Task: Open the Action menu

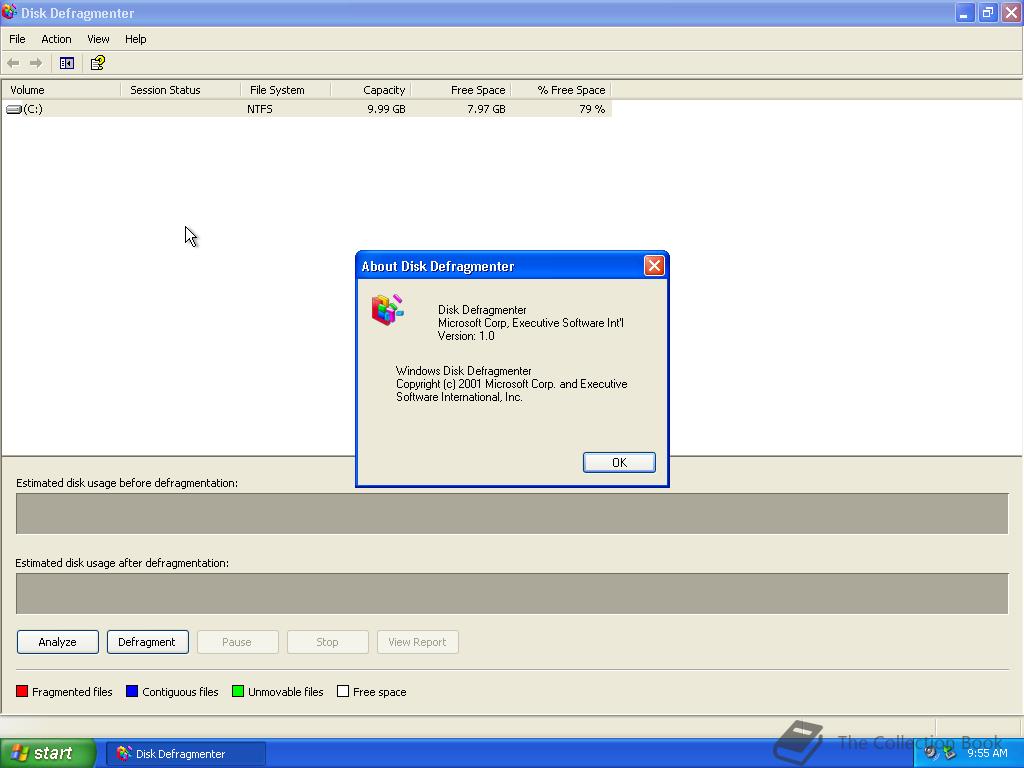Action: click(56, 39)
